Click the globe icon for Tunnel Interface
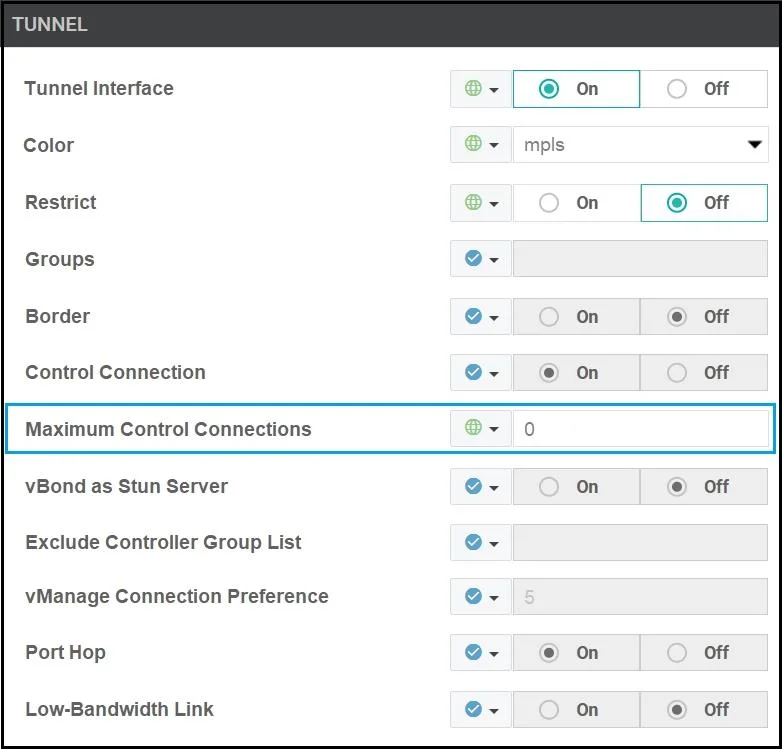The width and height of the screenshot is (782, 749). pyautogui.click(x=473, y=88)
